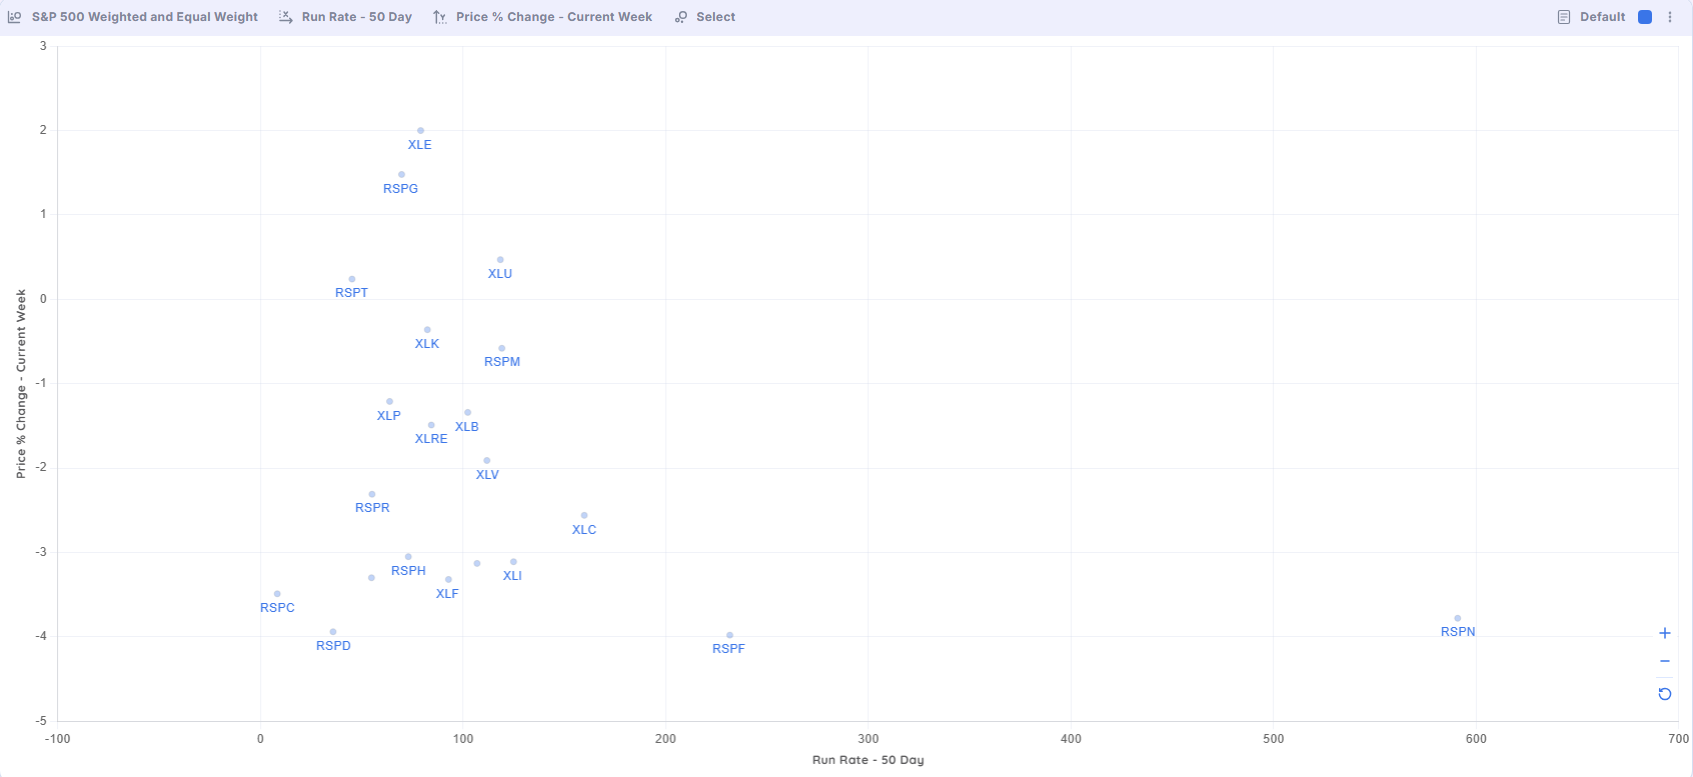
Task: Change the Run Rate - 50 Day axis
Action: 357,17
